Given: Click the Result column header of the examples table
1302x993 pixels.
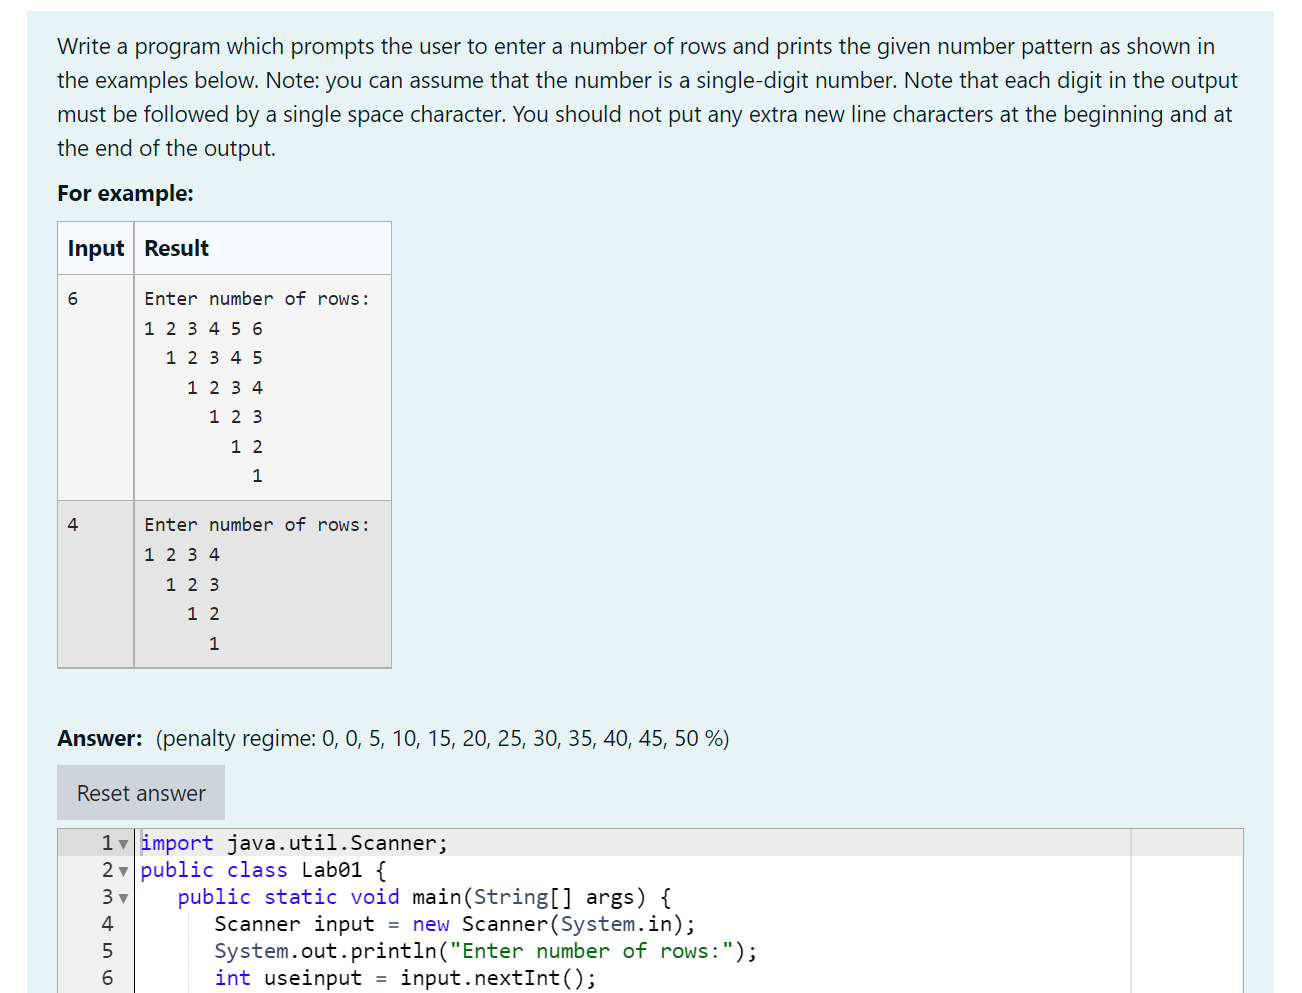Looking at the screenshot, I should click(x=176, y=248).
